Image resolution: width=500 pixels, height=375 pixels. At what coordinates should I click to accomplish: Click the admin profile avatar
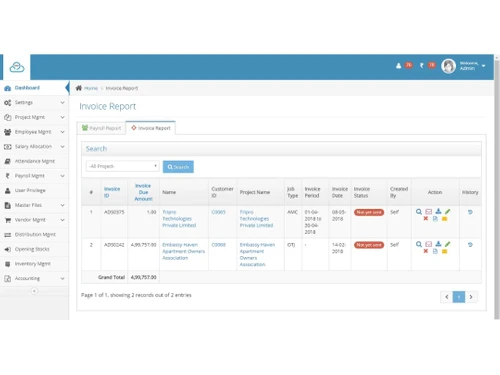(448, 66)
